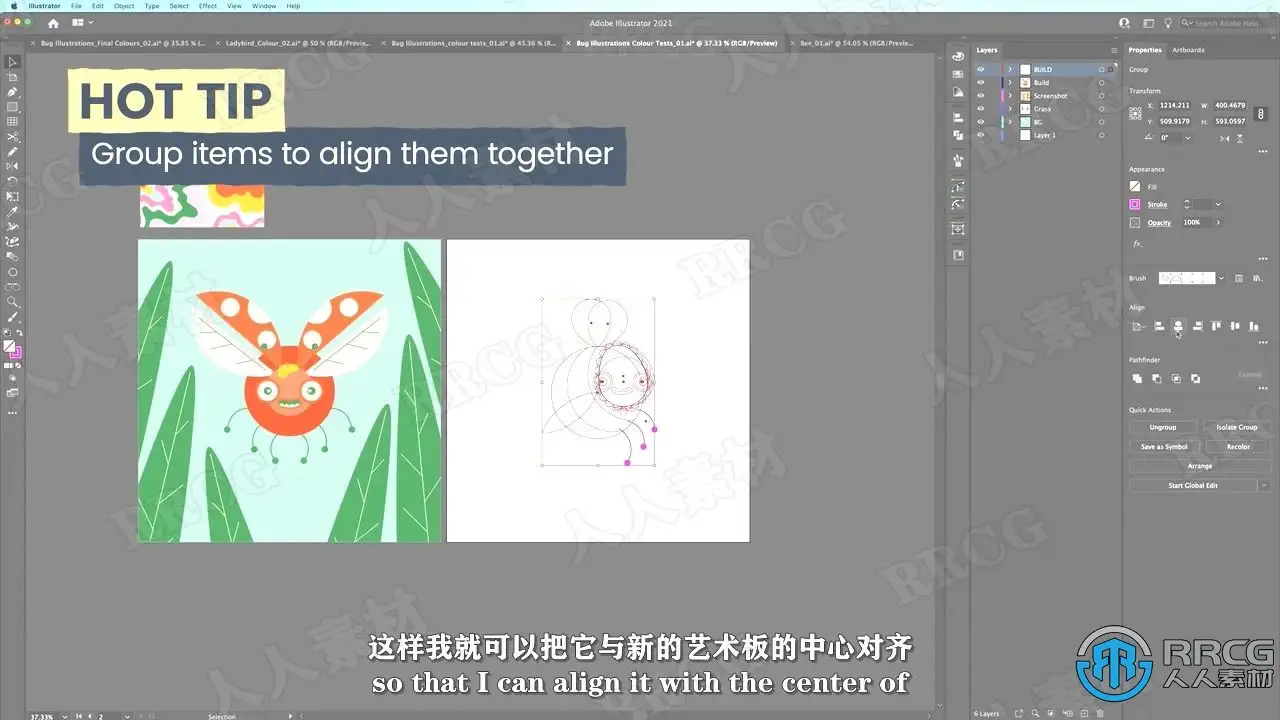
Task: Click target circle of Grass layer
Action: [x=1102, y=109]
